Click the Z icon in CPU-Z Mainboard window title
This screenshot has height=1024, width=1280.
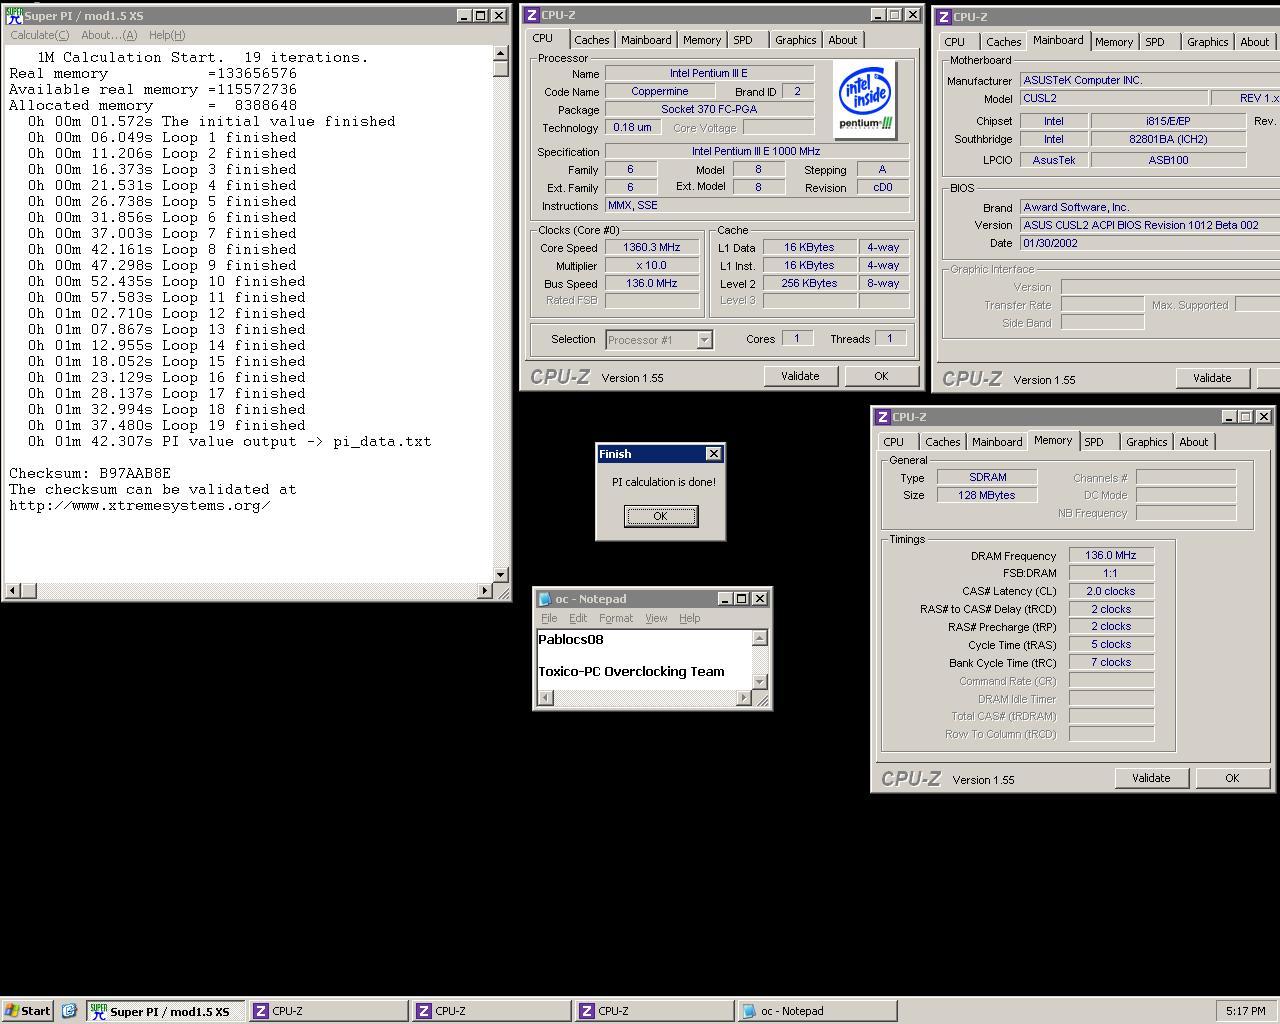pos(943,17)
